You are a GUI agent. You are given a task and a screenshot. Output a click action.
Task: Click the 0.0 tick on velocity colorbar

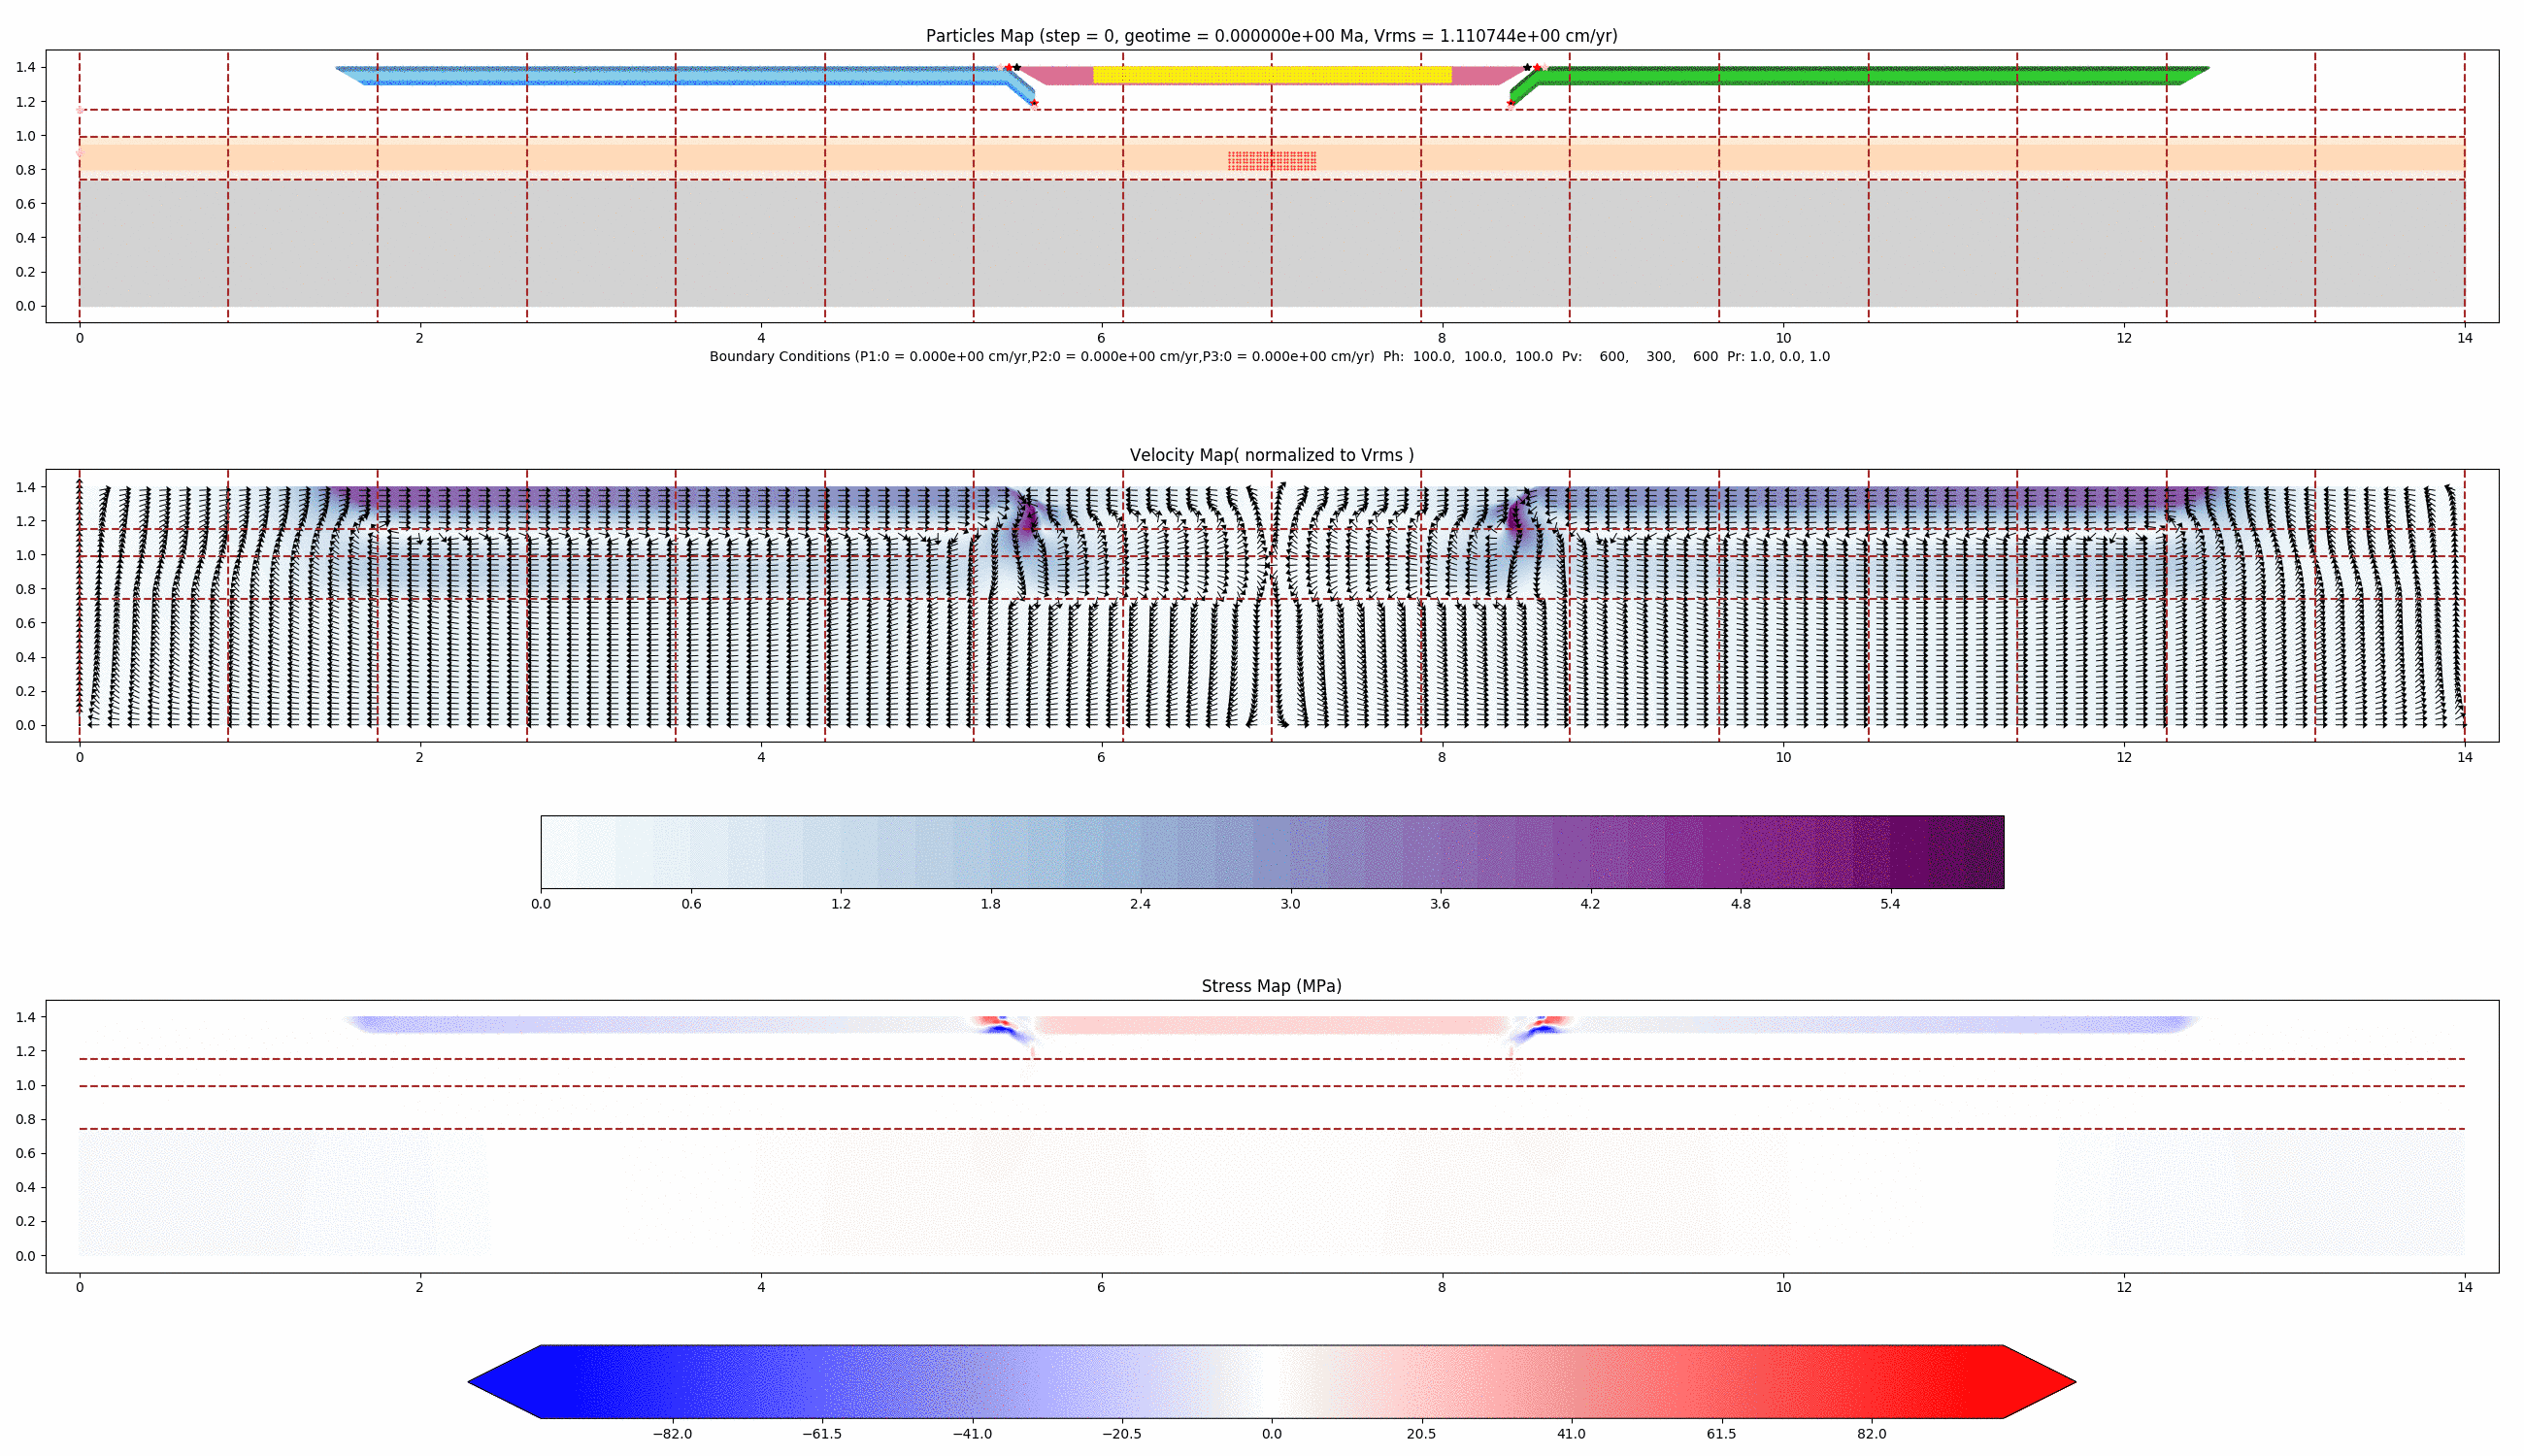coord(541,903)
